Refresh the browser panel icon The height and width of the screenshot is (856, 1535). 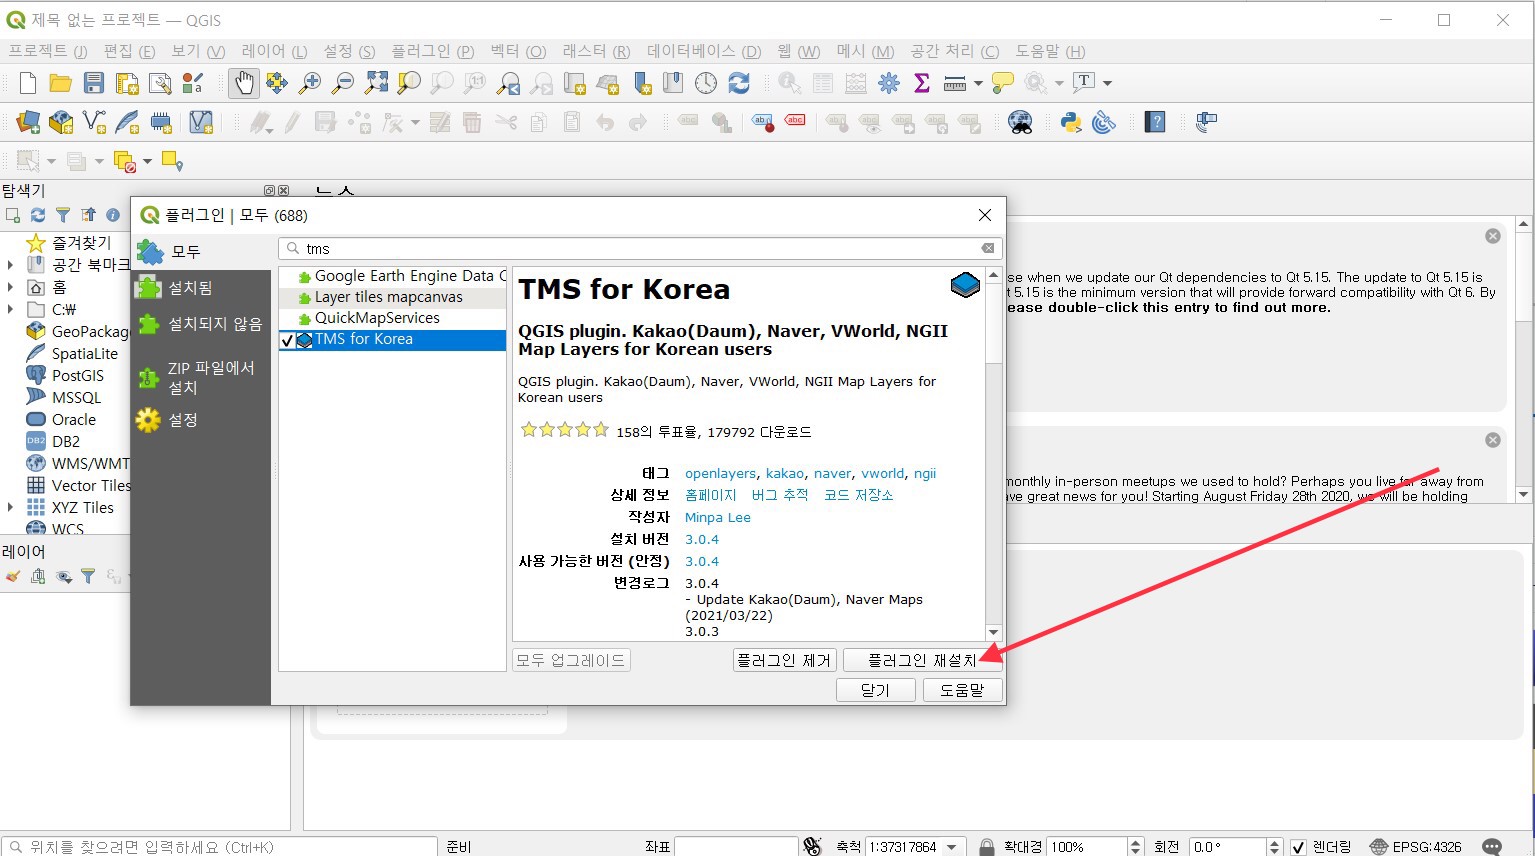click(x=38, y=215)
